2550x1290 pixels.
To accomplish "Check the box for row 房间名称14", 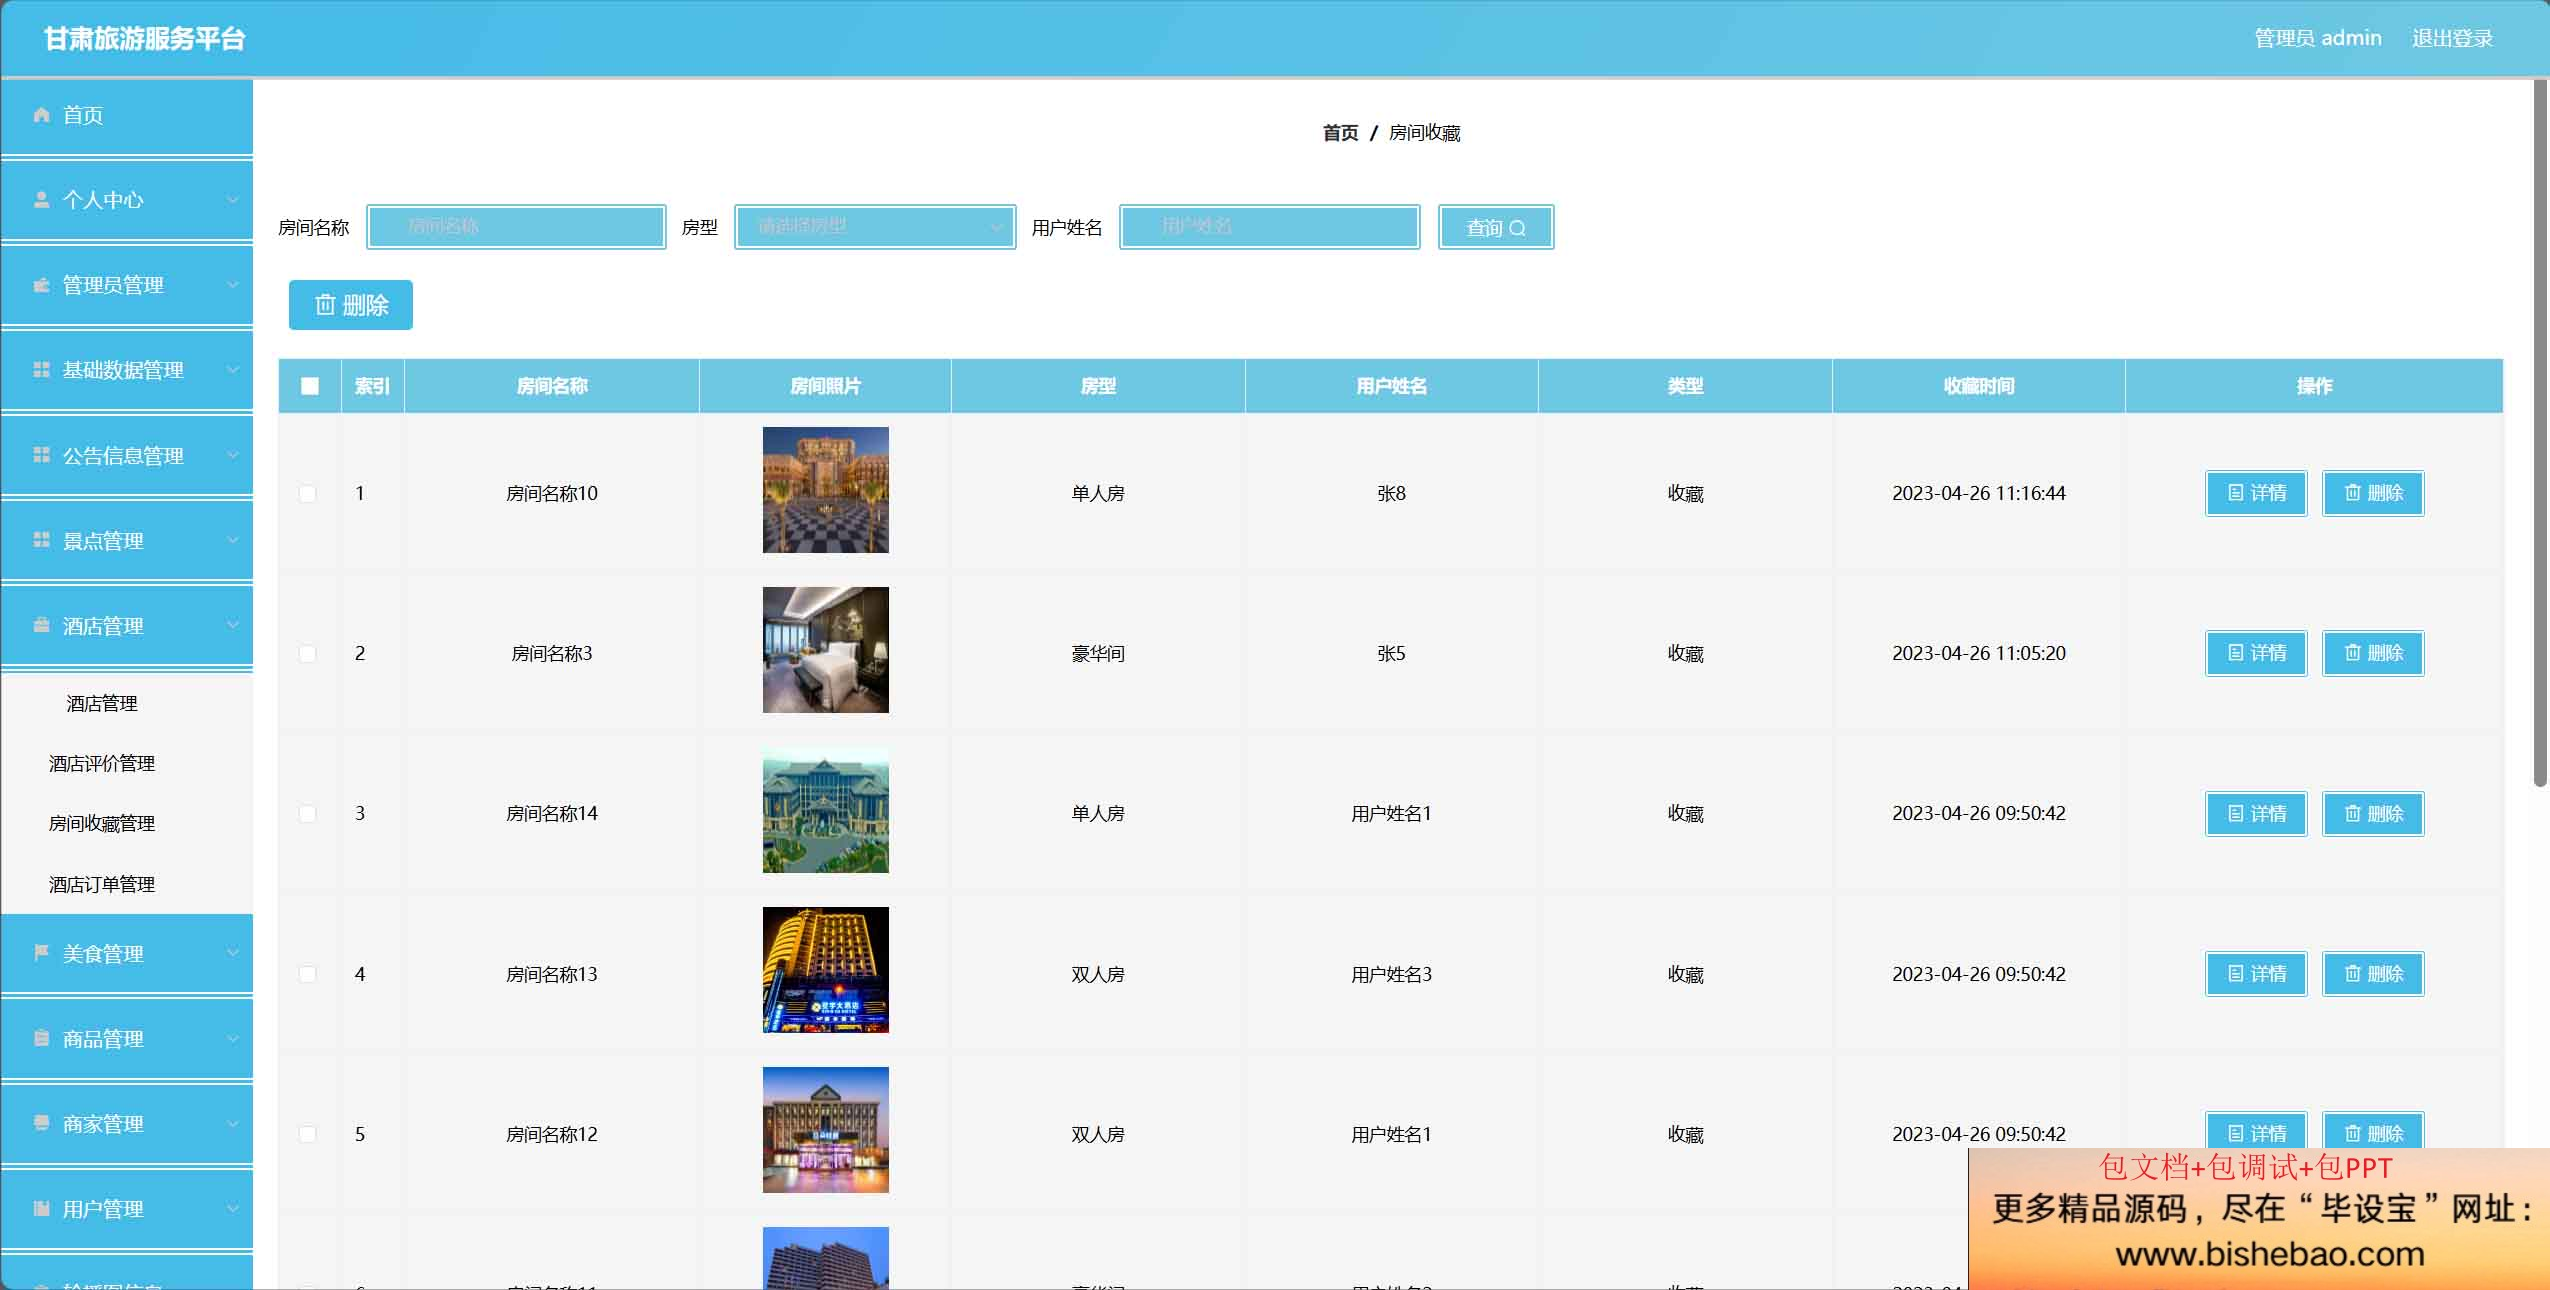I will [x=308, y=814].
